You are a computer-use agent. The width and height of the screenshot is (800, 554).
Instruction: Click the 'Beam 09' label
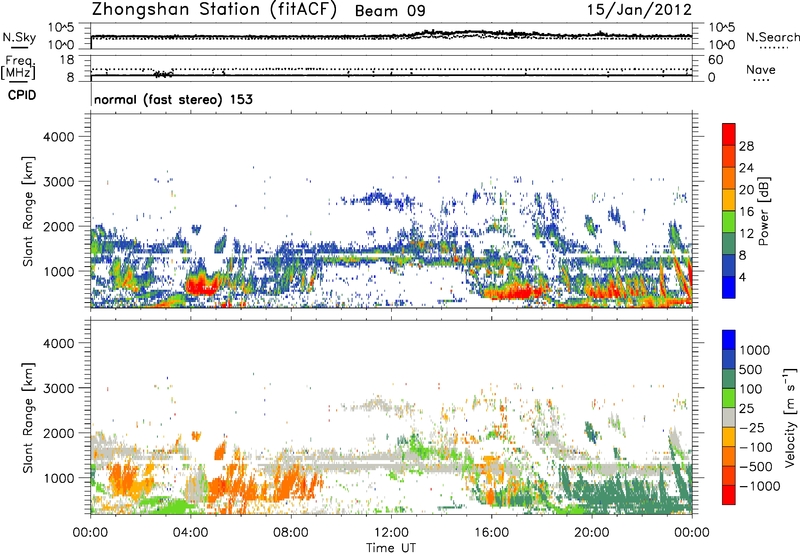(x=390, y=11)
